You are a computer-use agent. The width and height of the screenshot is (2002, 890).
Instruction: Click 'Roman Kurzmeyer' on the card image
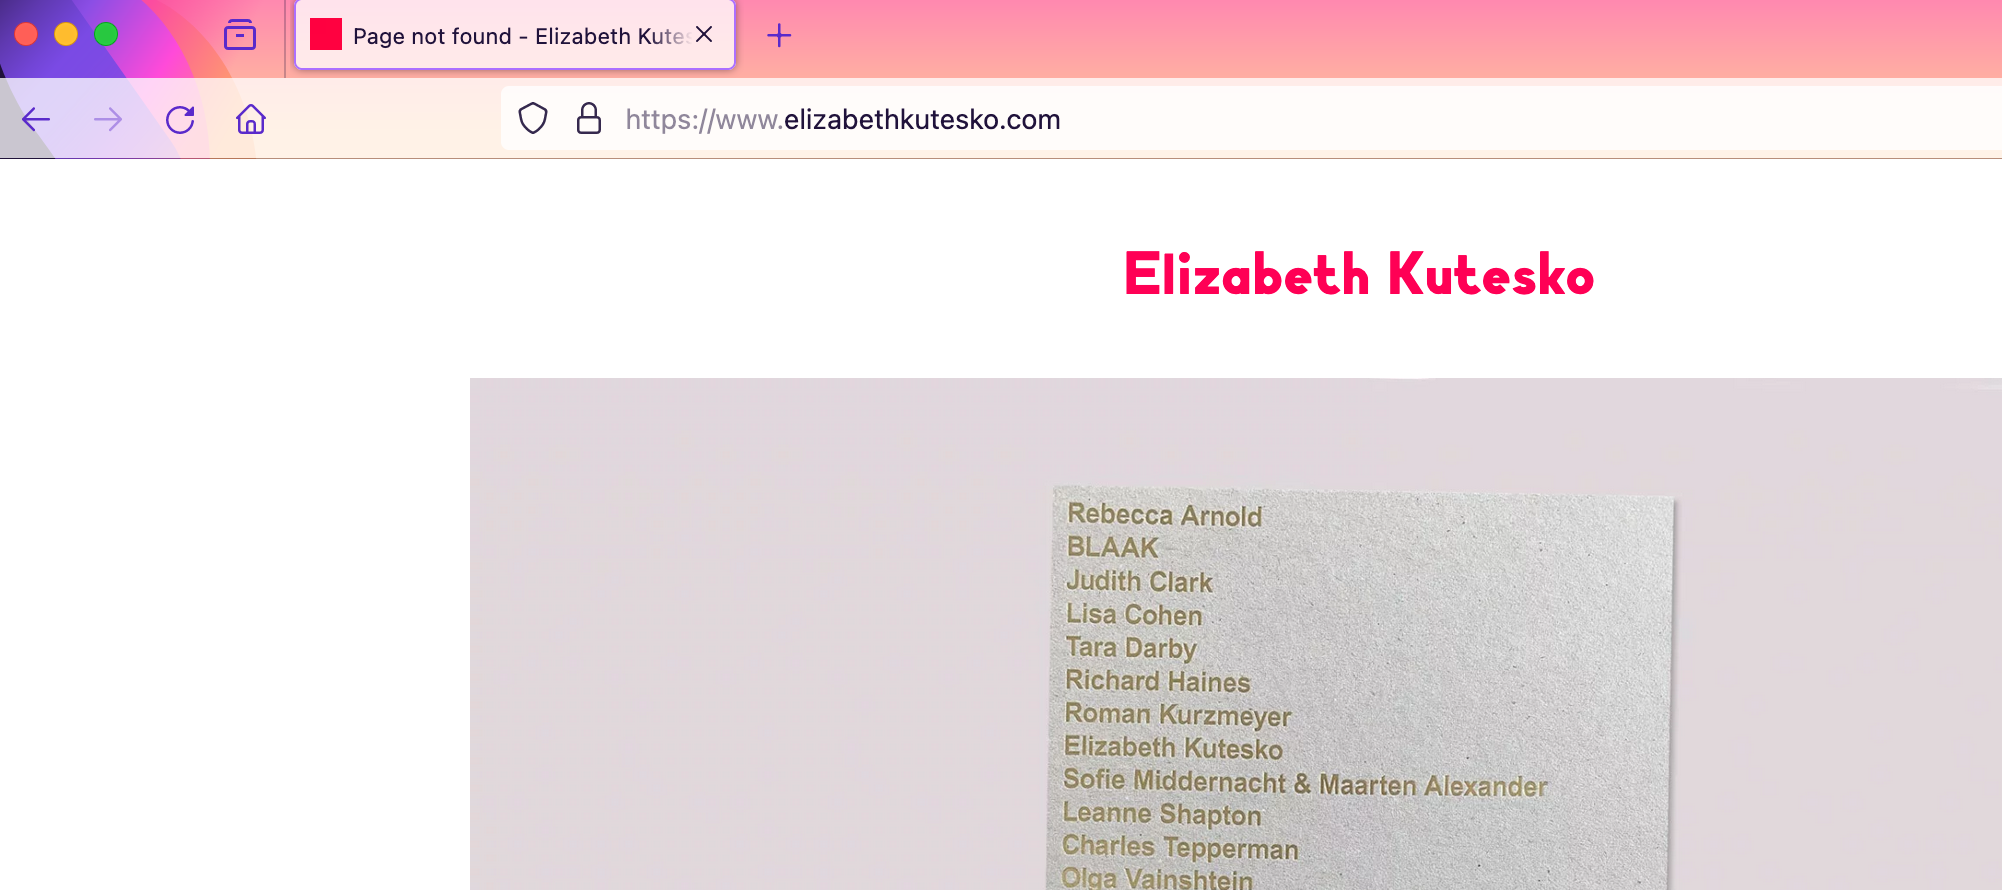click(x=1177, y=715)
